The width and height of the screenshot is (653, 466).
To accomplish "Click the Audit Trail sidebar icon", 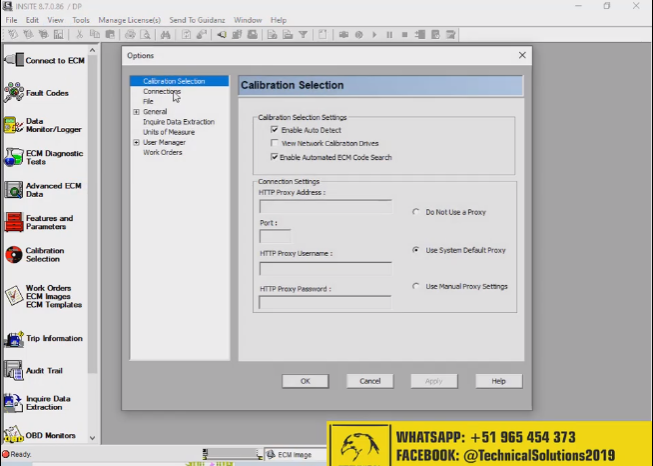I will pos(13,371).
